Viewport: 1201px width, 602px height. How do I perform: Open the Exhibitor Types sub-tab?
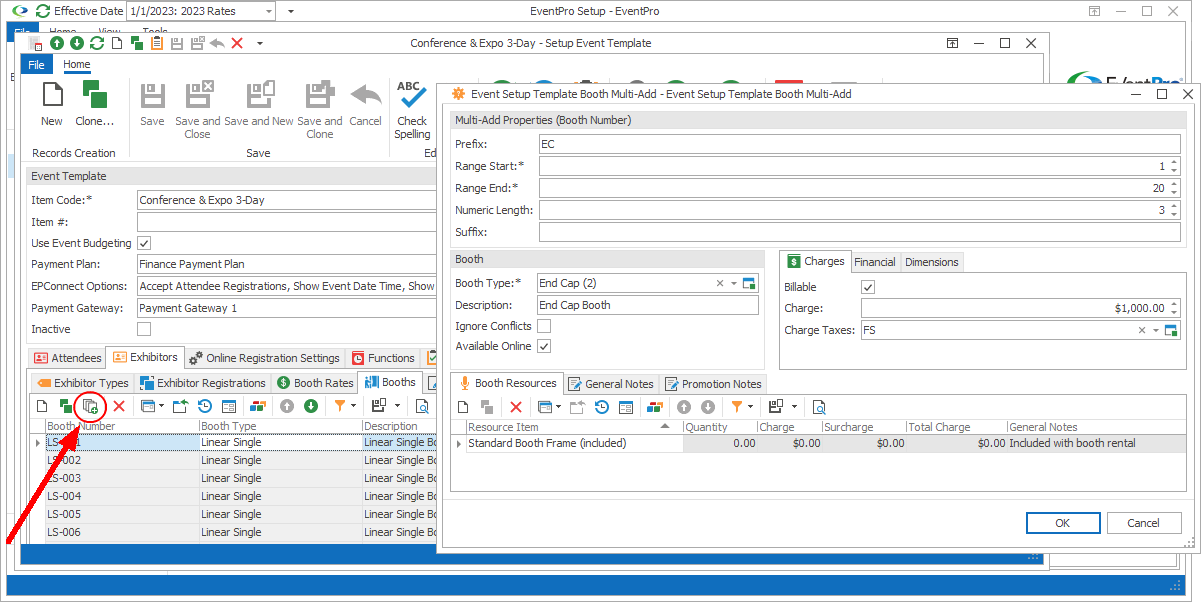point(82,382)
